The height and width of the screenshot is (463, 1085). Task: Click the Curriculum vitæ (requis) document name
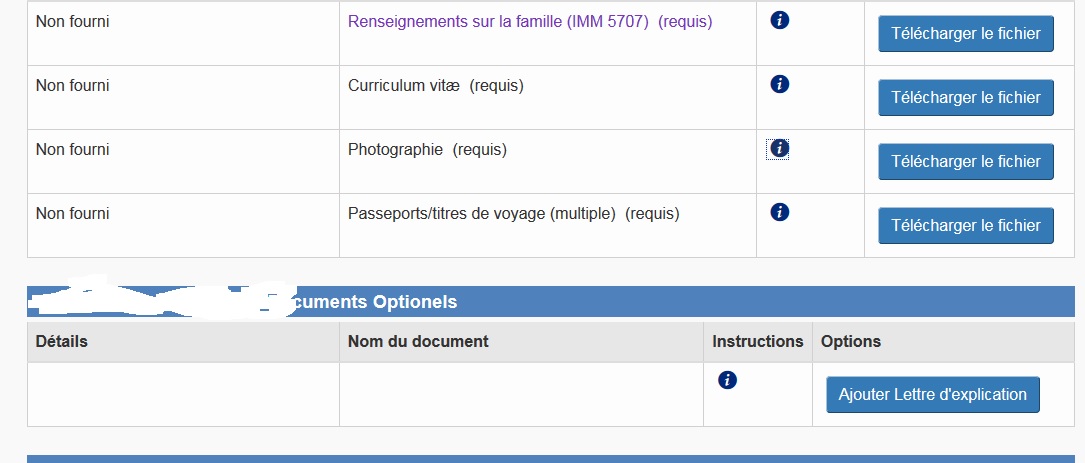coord(435,85)
